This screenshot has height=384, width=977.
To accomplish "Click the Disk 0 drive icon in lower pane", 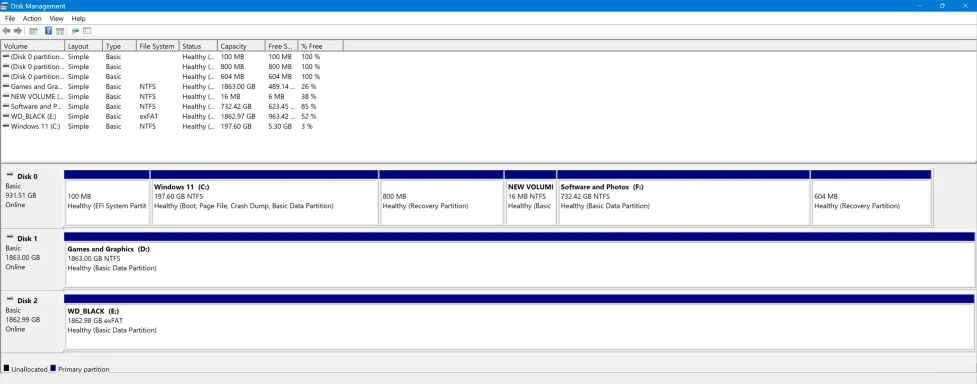I will point(9,176).
